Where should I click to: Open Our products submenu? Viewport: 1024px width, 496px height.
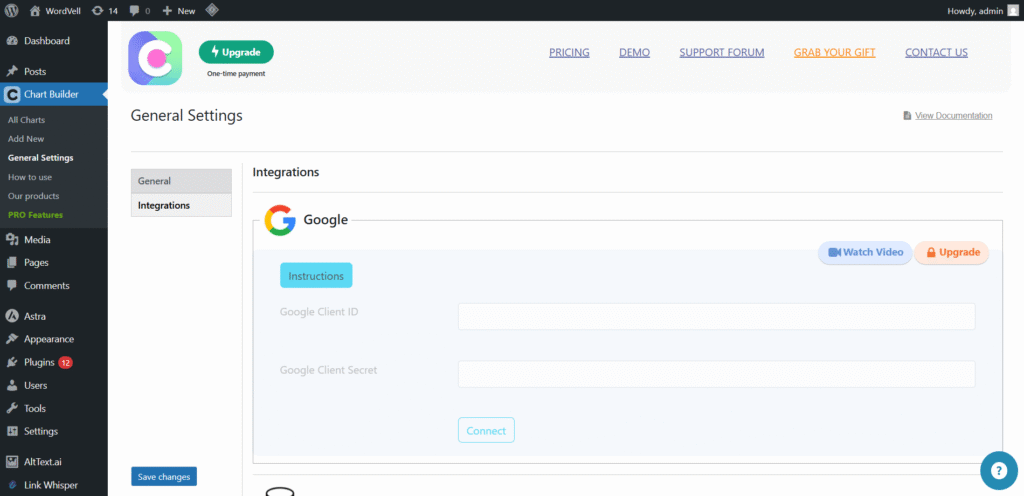pyautogui.click(x=33, y=196)
